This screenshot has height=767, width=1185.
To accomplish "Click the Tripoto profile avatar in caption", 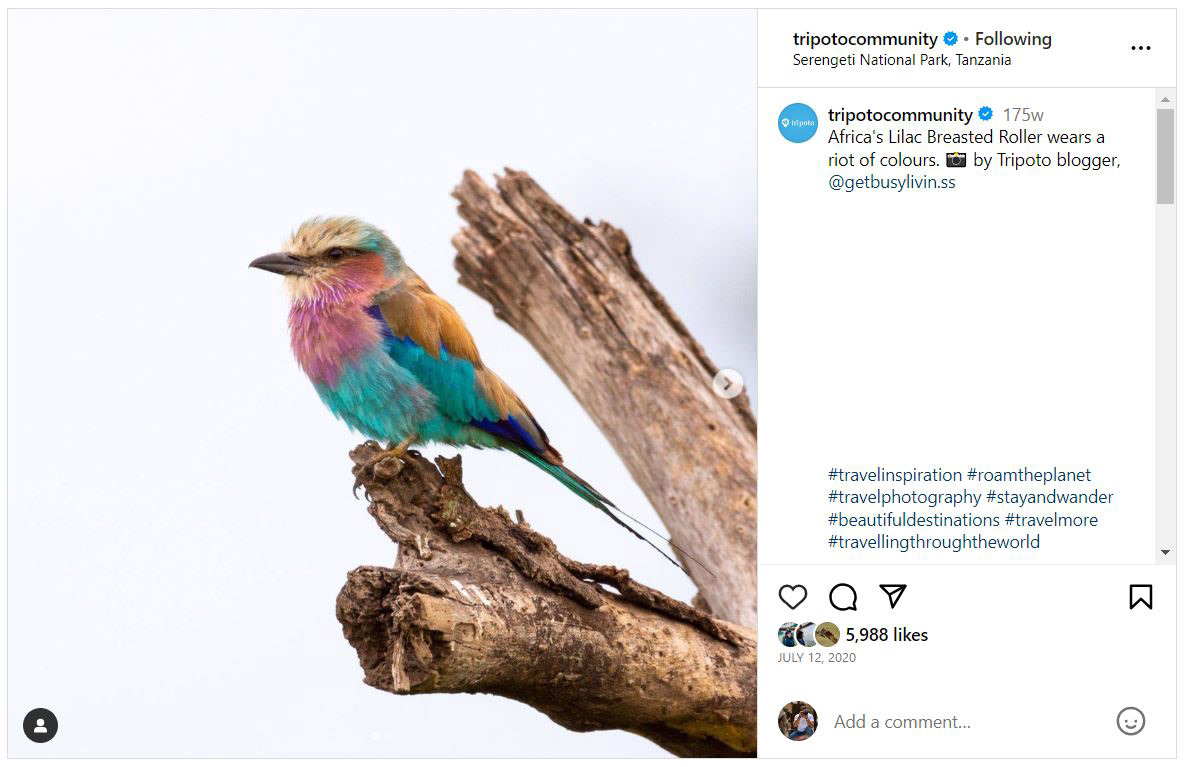I will (798, 123).
